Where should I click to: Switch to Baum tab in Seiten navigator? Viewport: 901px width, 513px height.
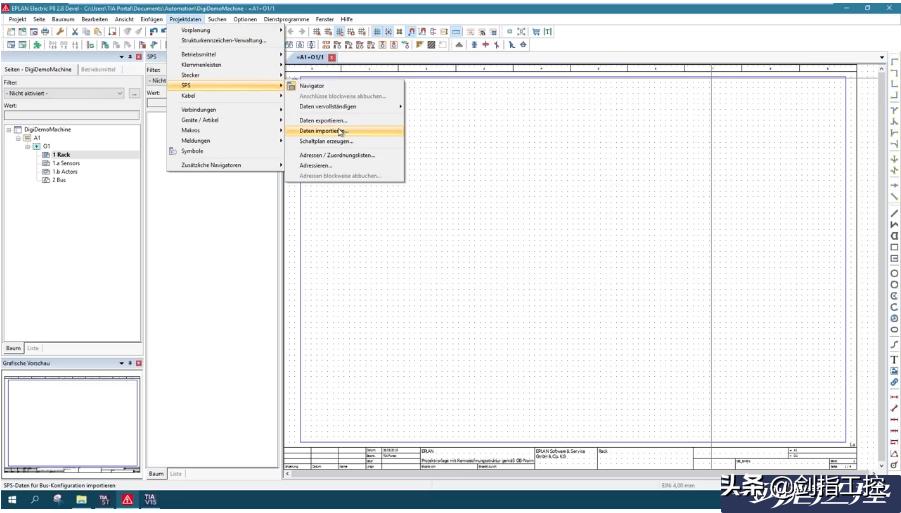(x=13, y=348)
